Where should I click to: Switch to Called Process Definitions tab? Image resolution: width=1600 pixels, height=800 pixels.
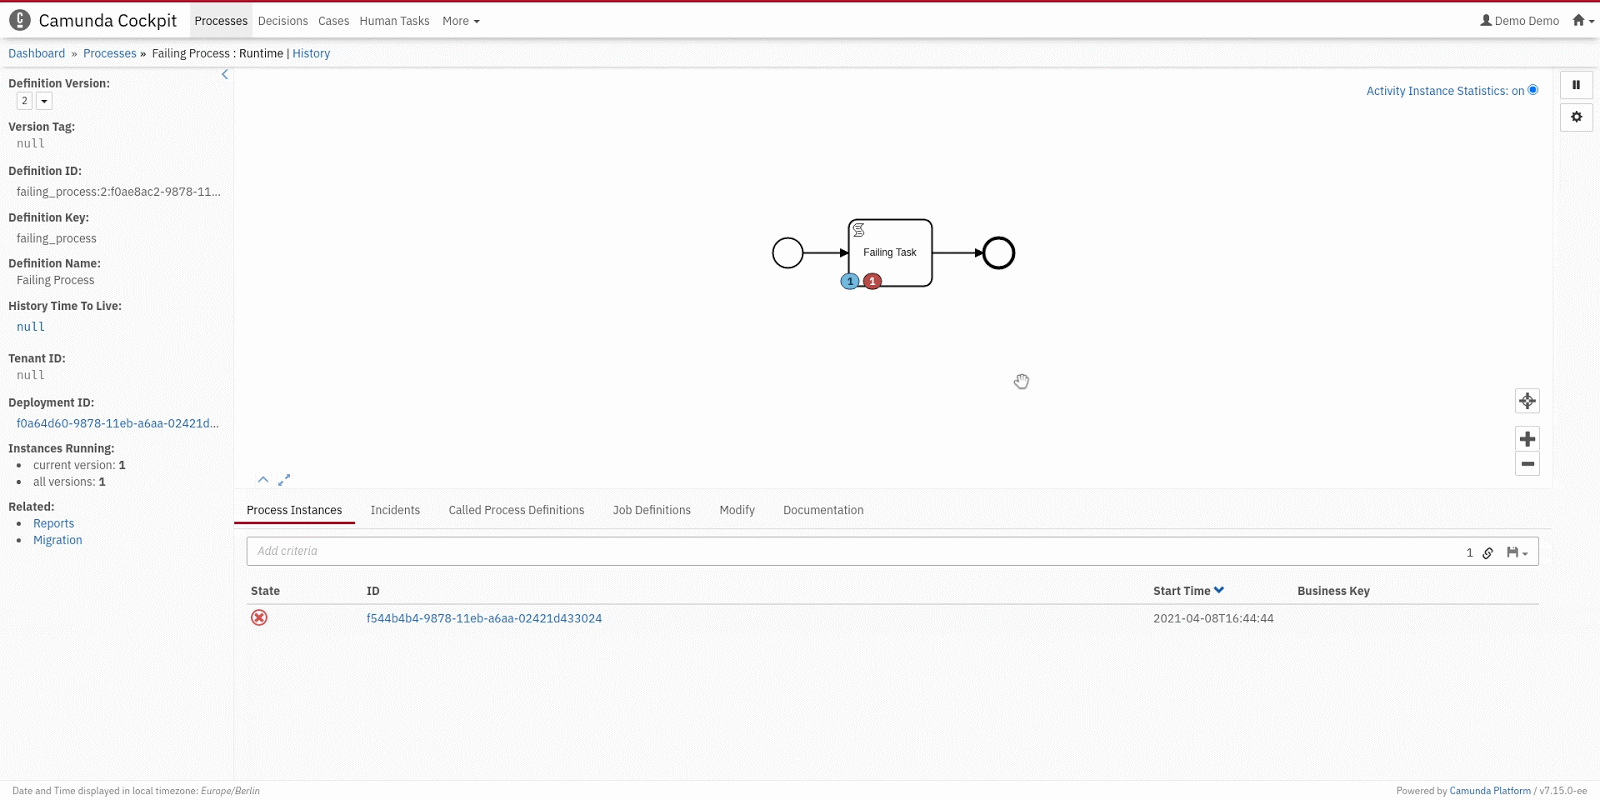pos(516,510)
